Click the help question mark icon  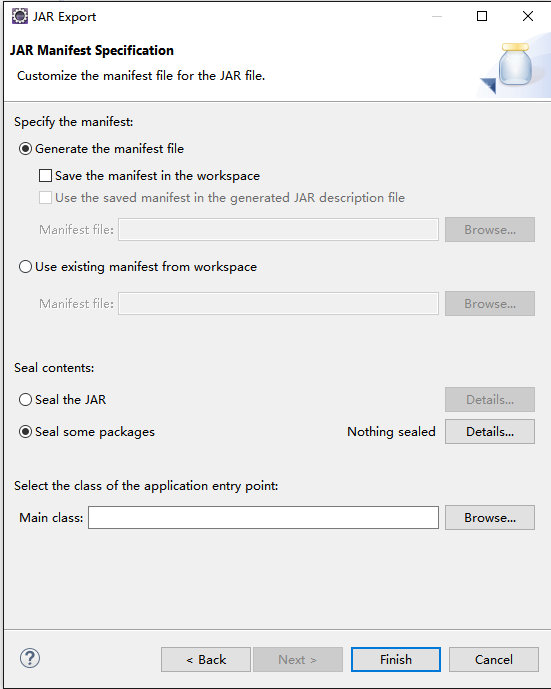(x=30, y=658)
